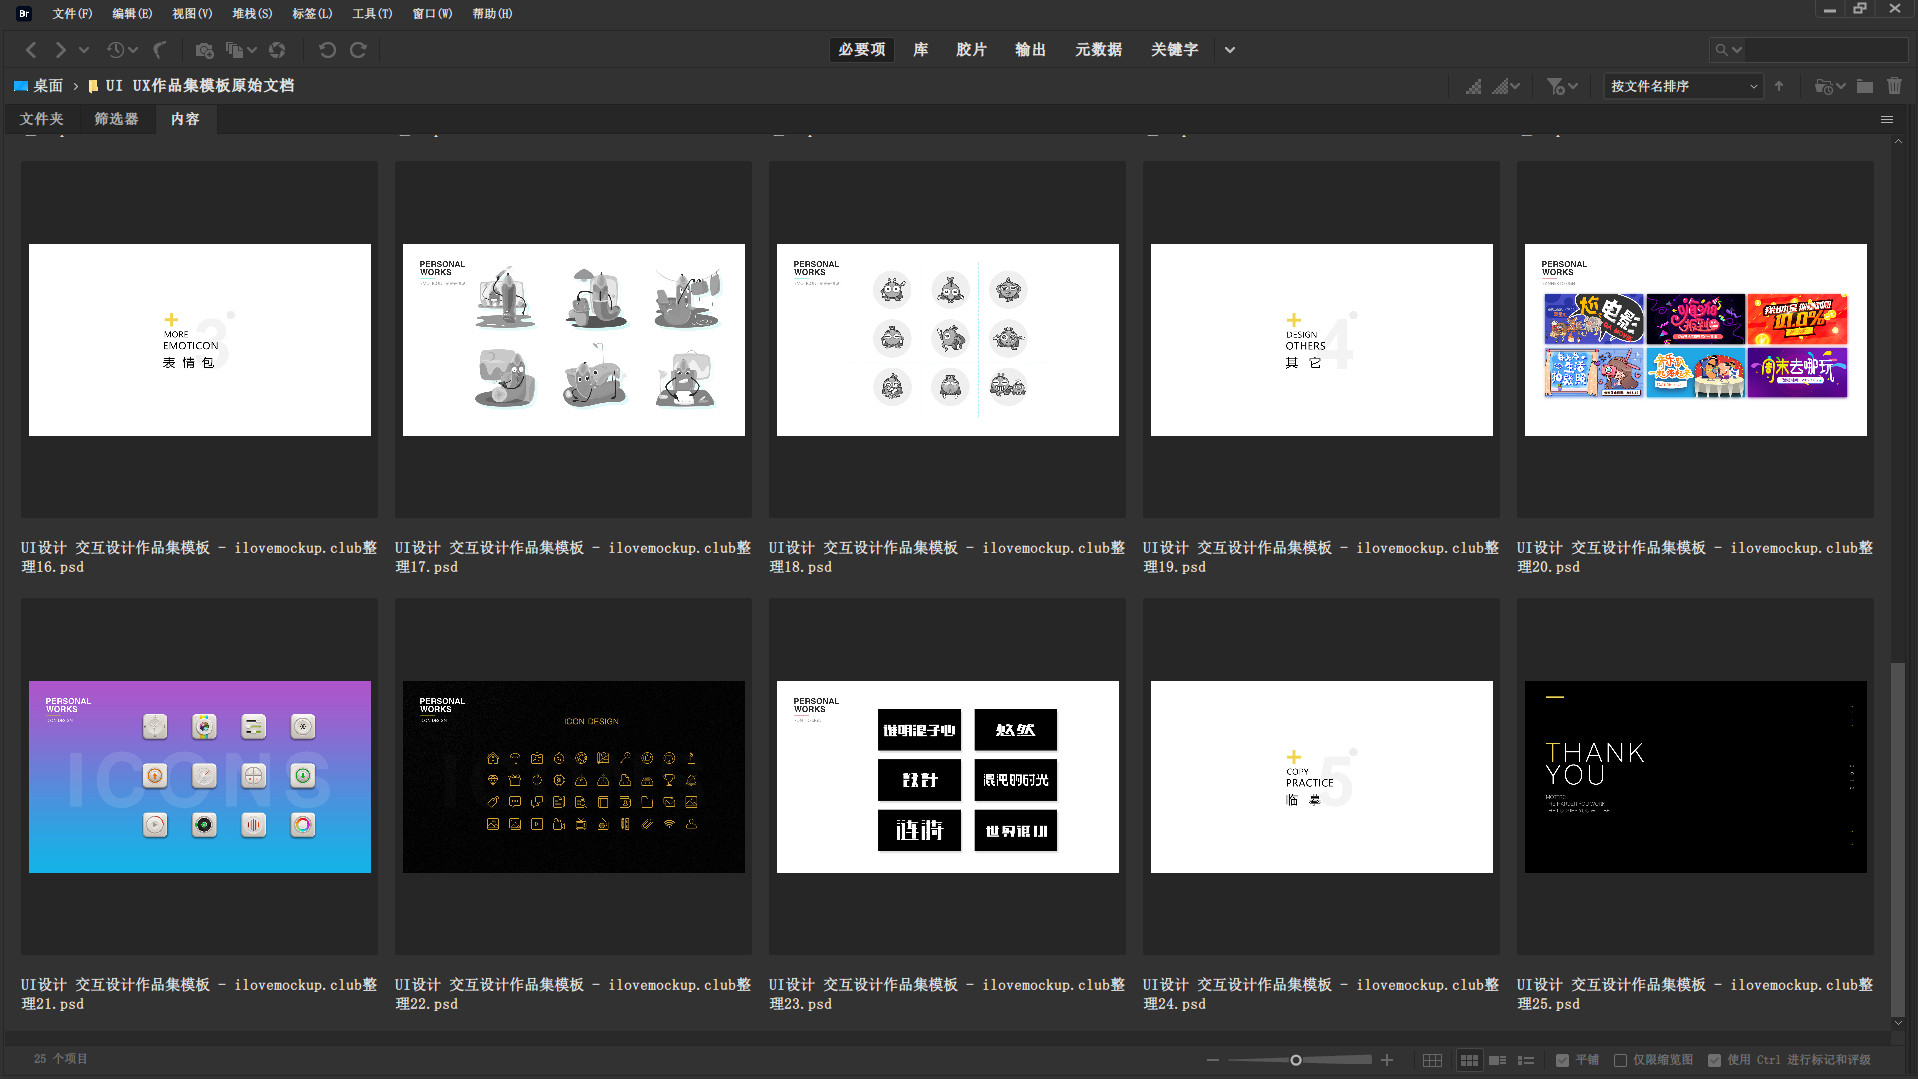Image resolution: width=1918 pixels, height=1079 pixels.
Task: Switch to list view in the status bar
Action: tap(1526, 1060)
